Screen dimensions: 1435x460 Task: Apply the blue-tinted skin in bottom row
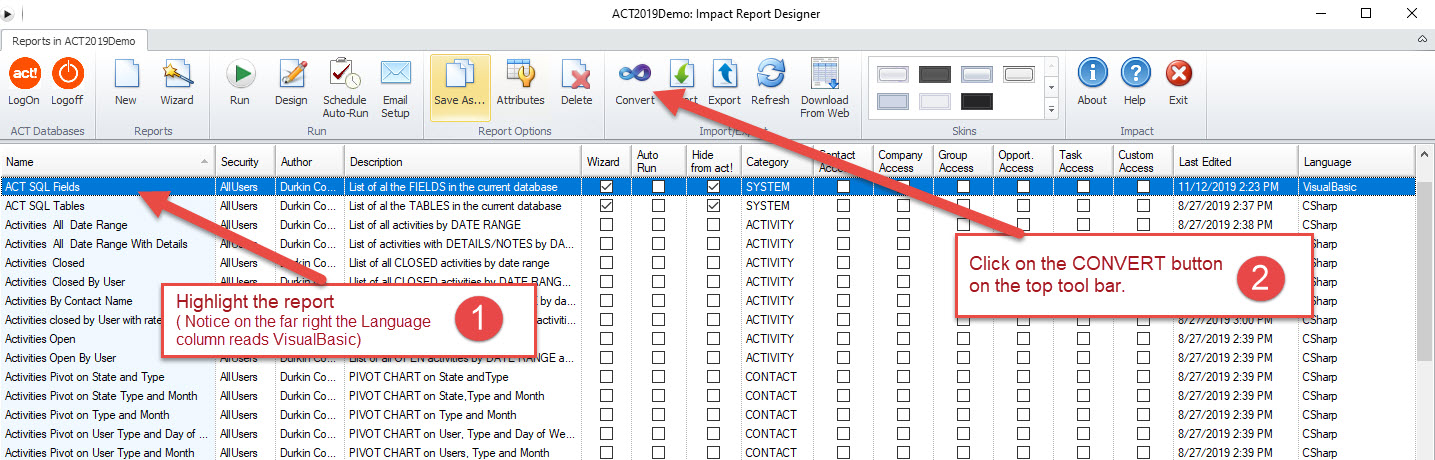[892, 101]
